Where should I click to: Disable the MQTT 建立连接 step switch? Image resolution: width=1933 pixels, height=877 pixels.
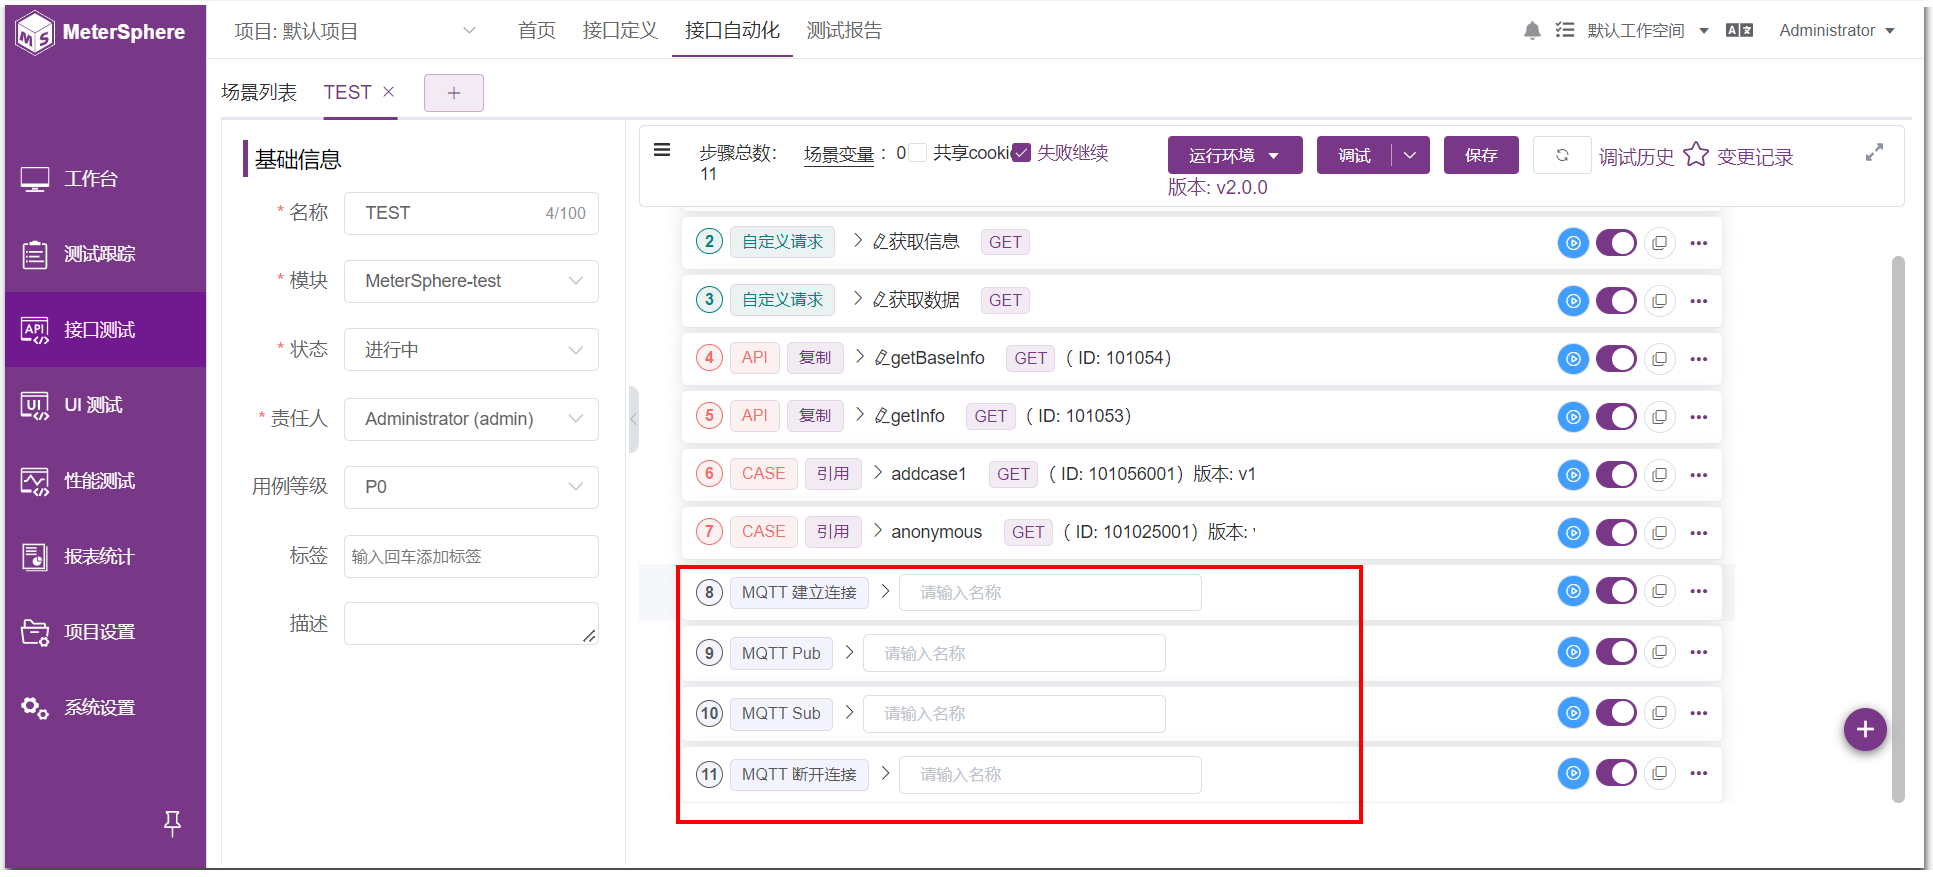pos(1616,591)
